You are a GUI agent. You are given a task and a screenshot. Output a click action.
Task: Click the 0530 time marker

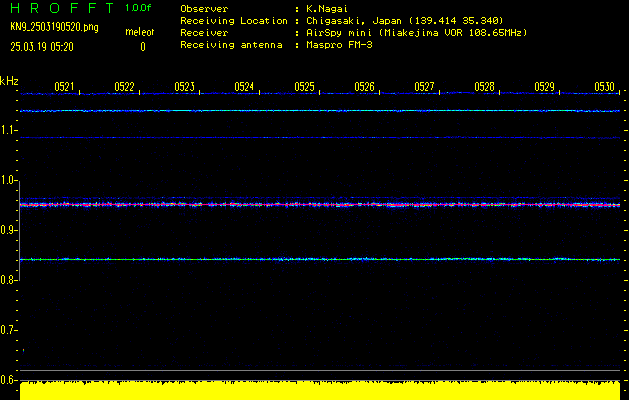coord(604,87)
